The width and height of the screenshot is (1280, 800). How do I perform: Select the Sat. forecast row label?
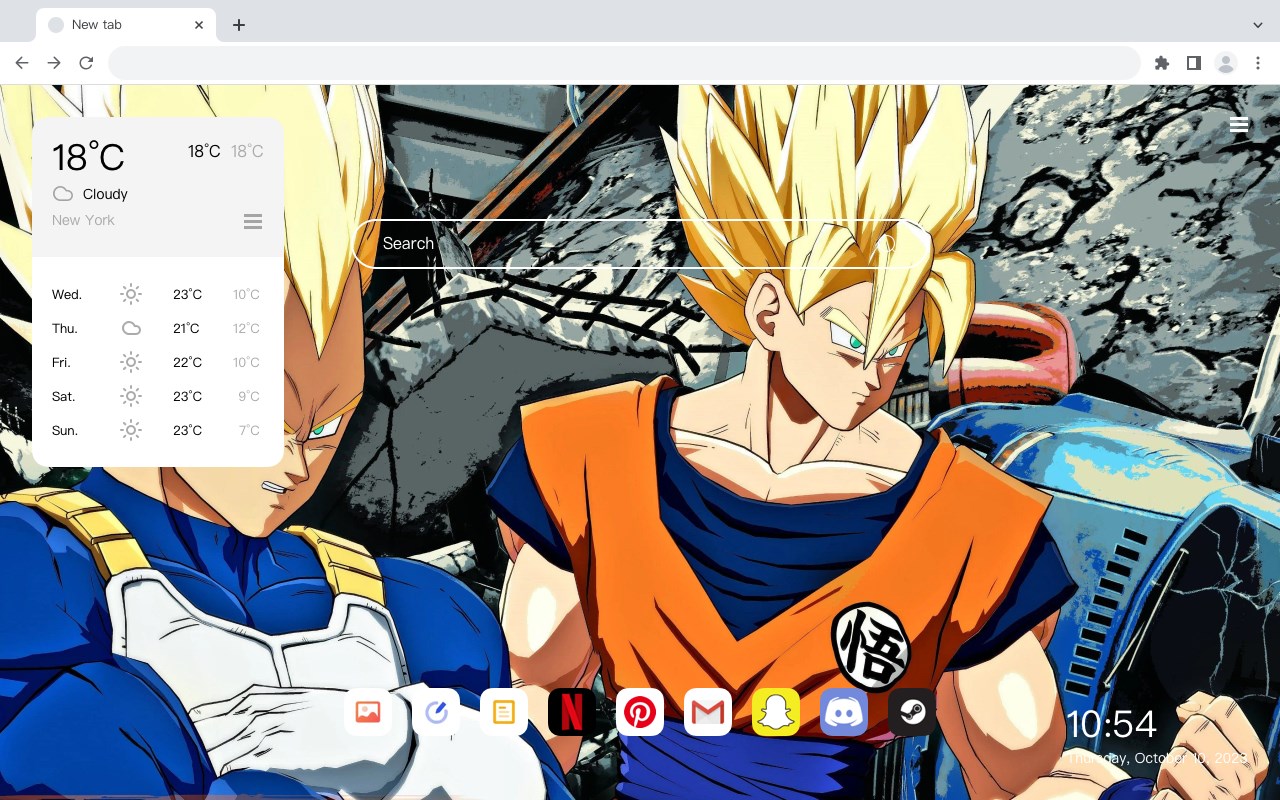(64, 396)
